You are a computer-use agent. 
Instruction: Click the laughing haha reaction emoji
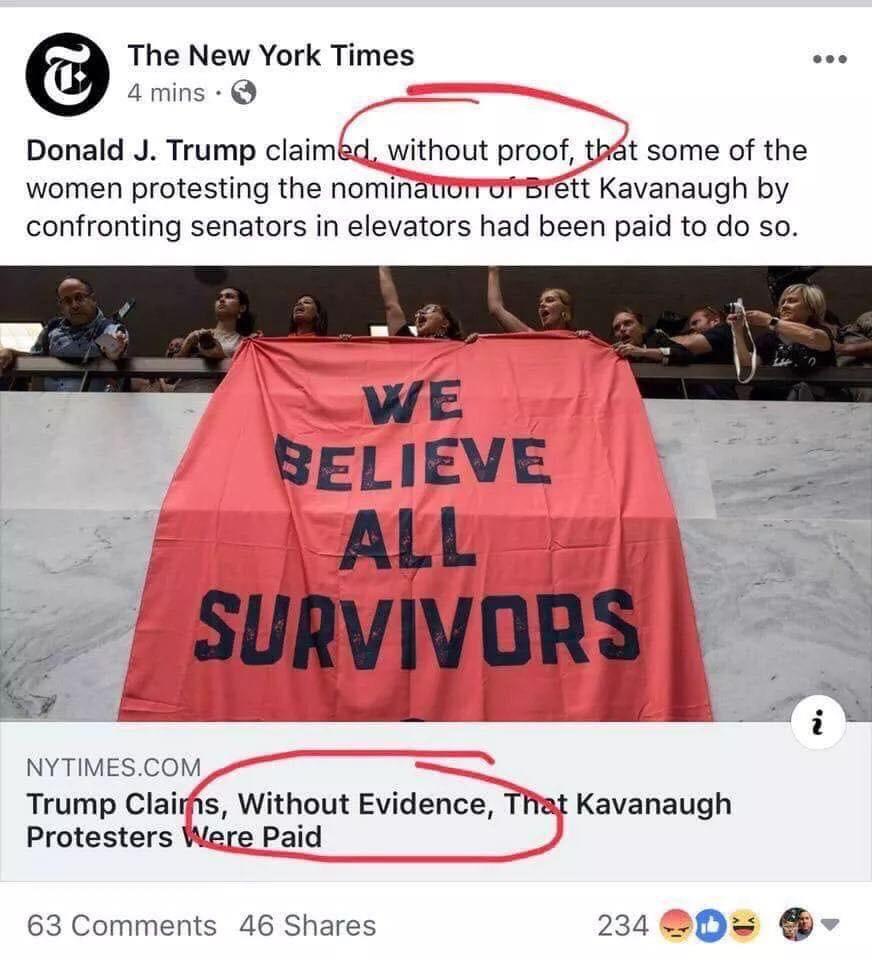(743, 926)
